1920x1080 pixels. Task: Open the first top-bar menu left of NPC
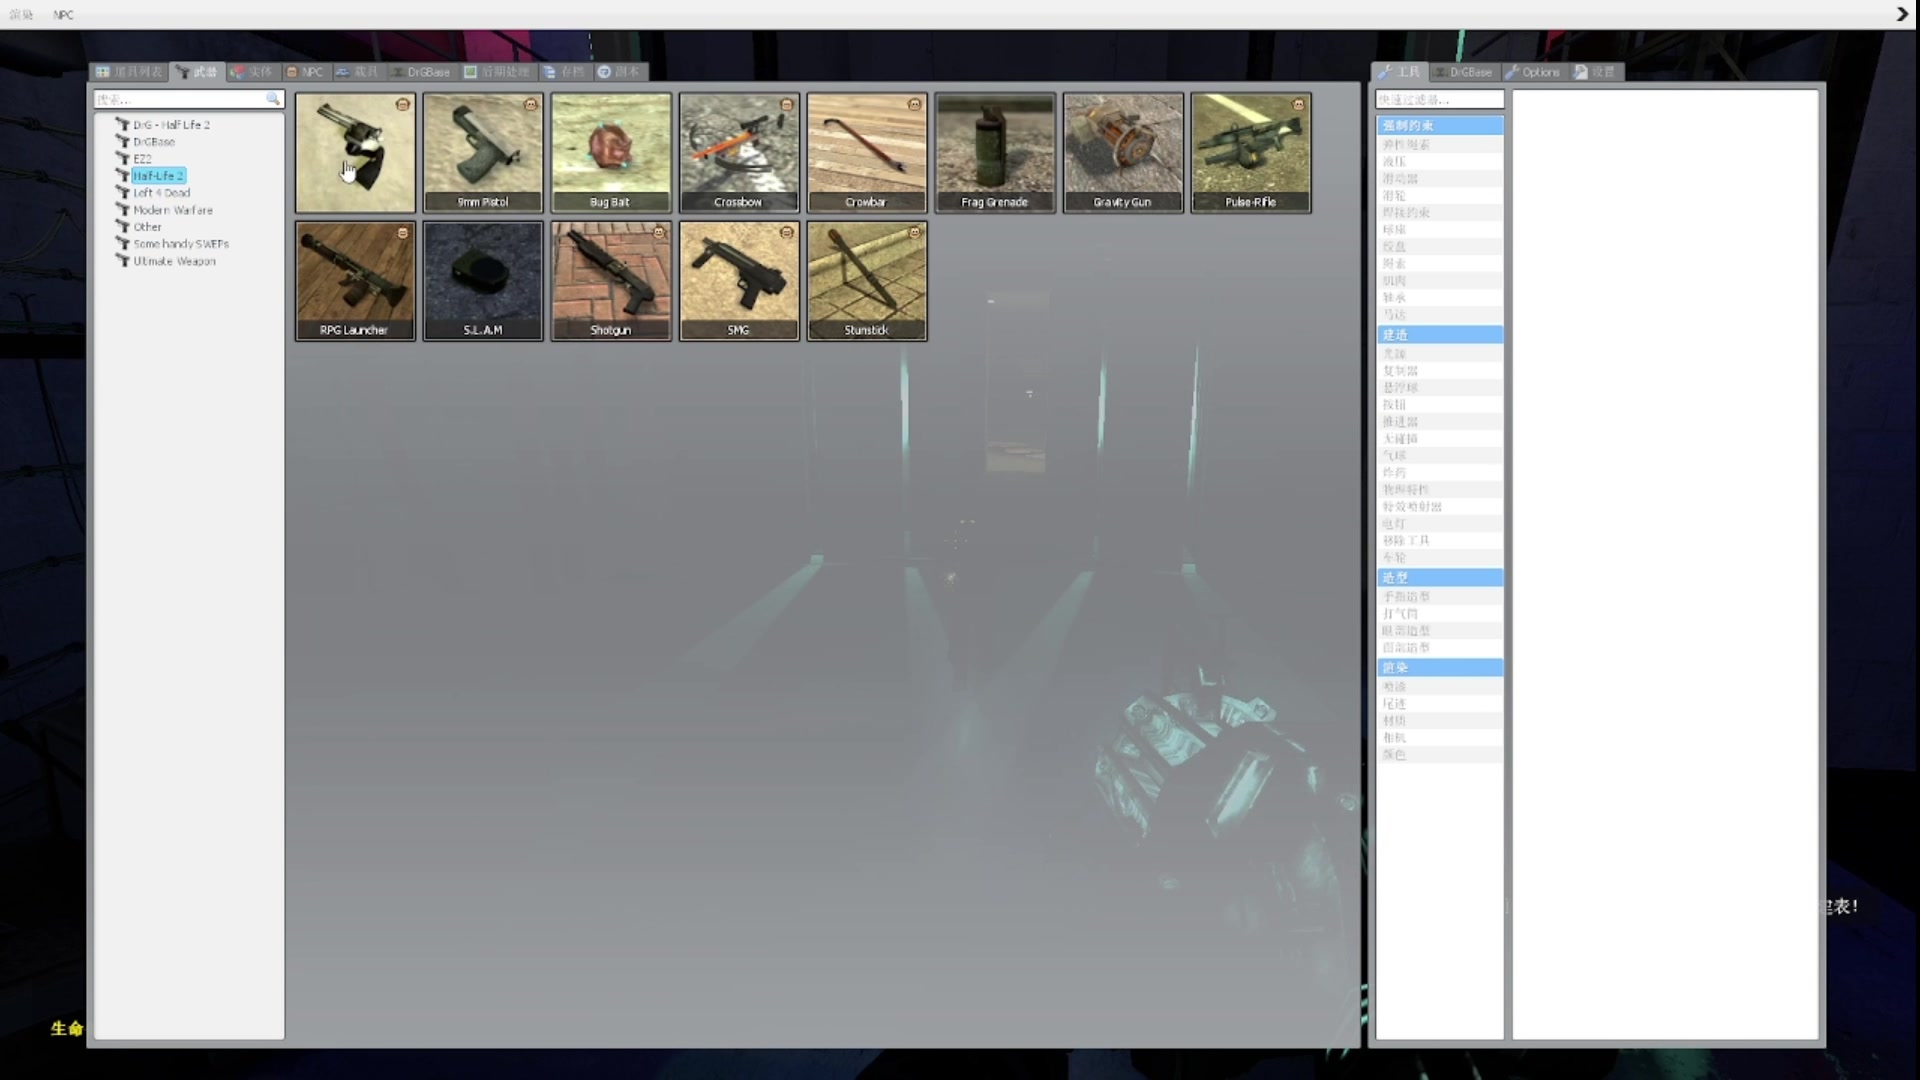[x=21, y=15]
